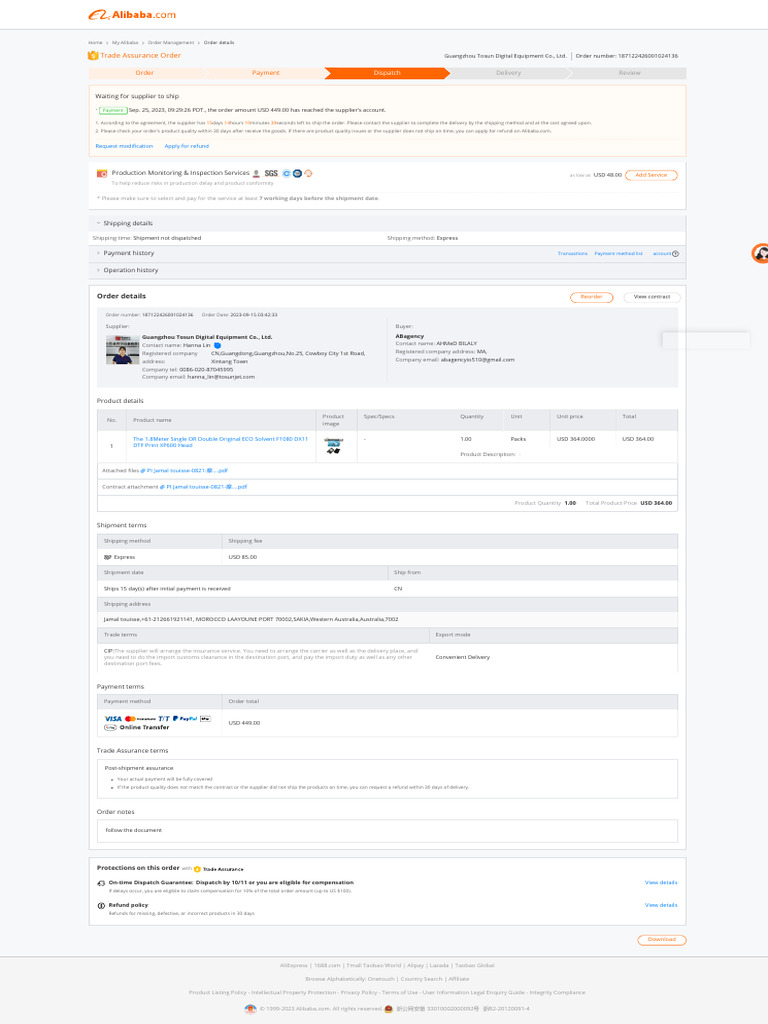Click the Apply for refund link
768x1024 pixels.
[187, 146]
